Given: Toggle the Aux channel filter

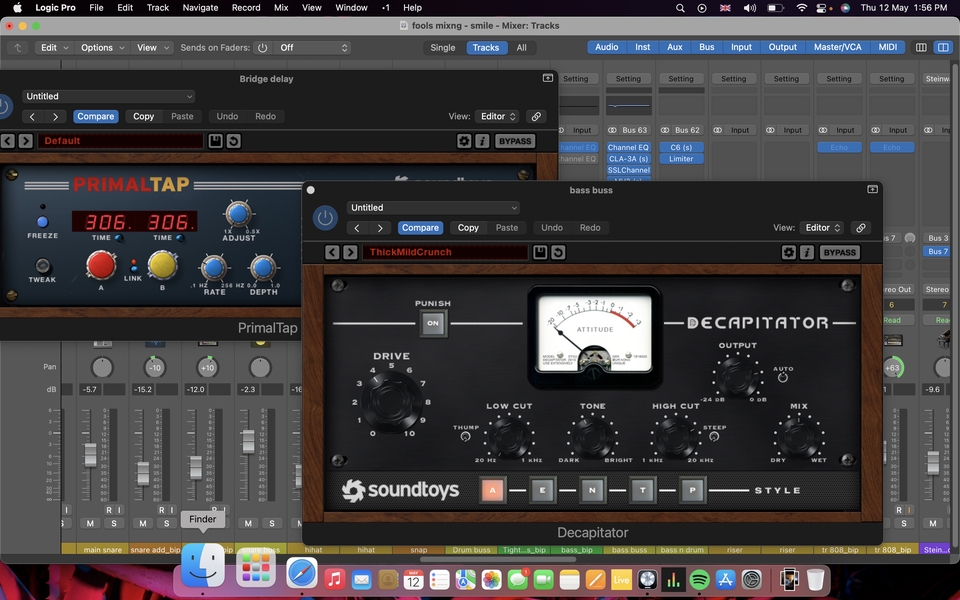Looking at the screenshot, I should pyautogui.click(x=674, y=47).
